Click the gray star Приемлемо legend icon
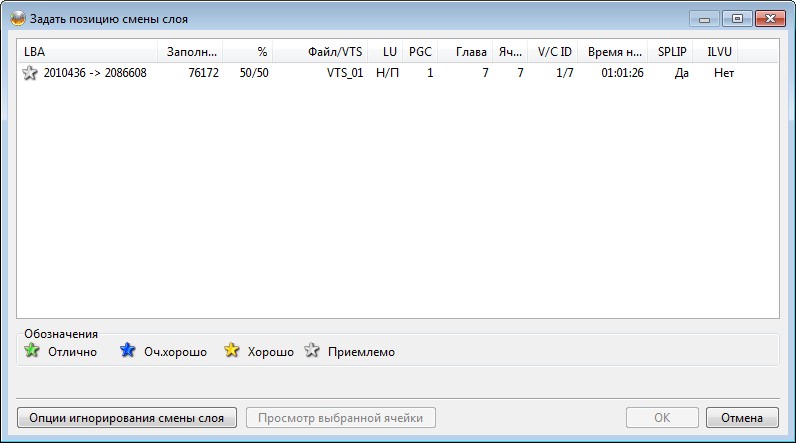 click(312, 350)
